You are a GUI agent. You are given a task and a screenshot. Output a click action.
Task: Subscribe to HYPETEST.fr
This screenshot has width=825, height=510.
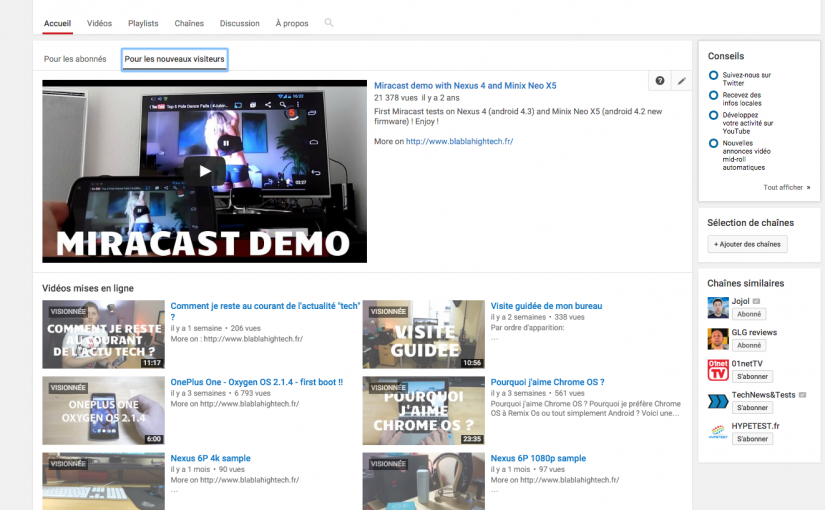(x=752, y=439)
